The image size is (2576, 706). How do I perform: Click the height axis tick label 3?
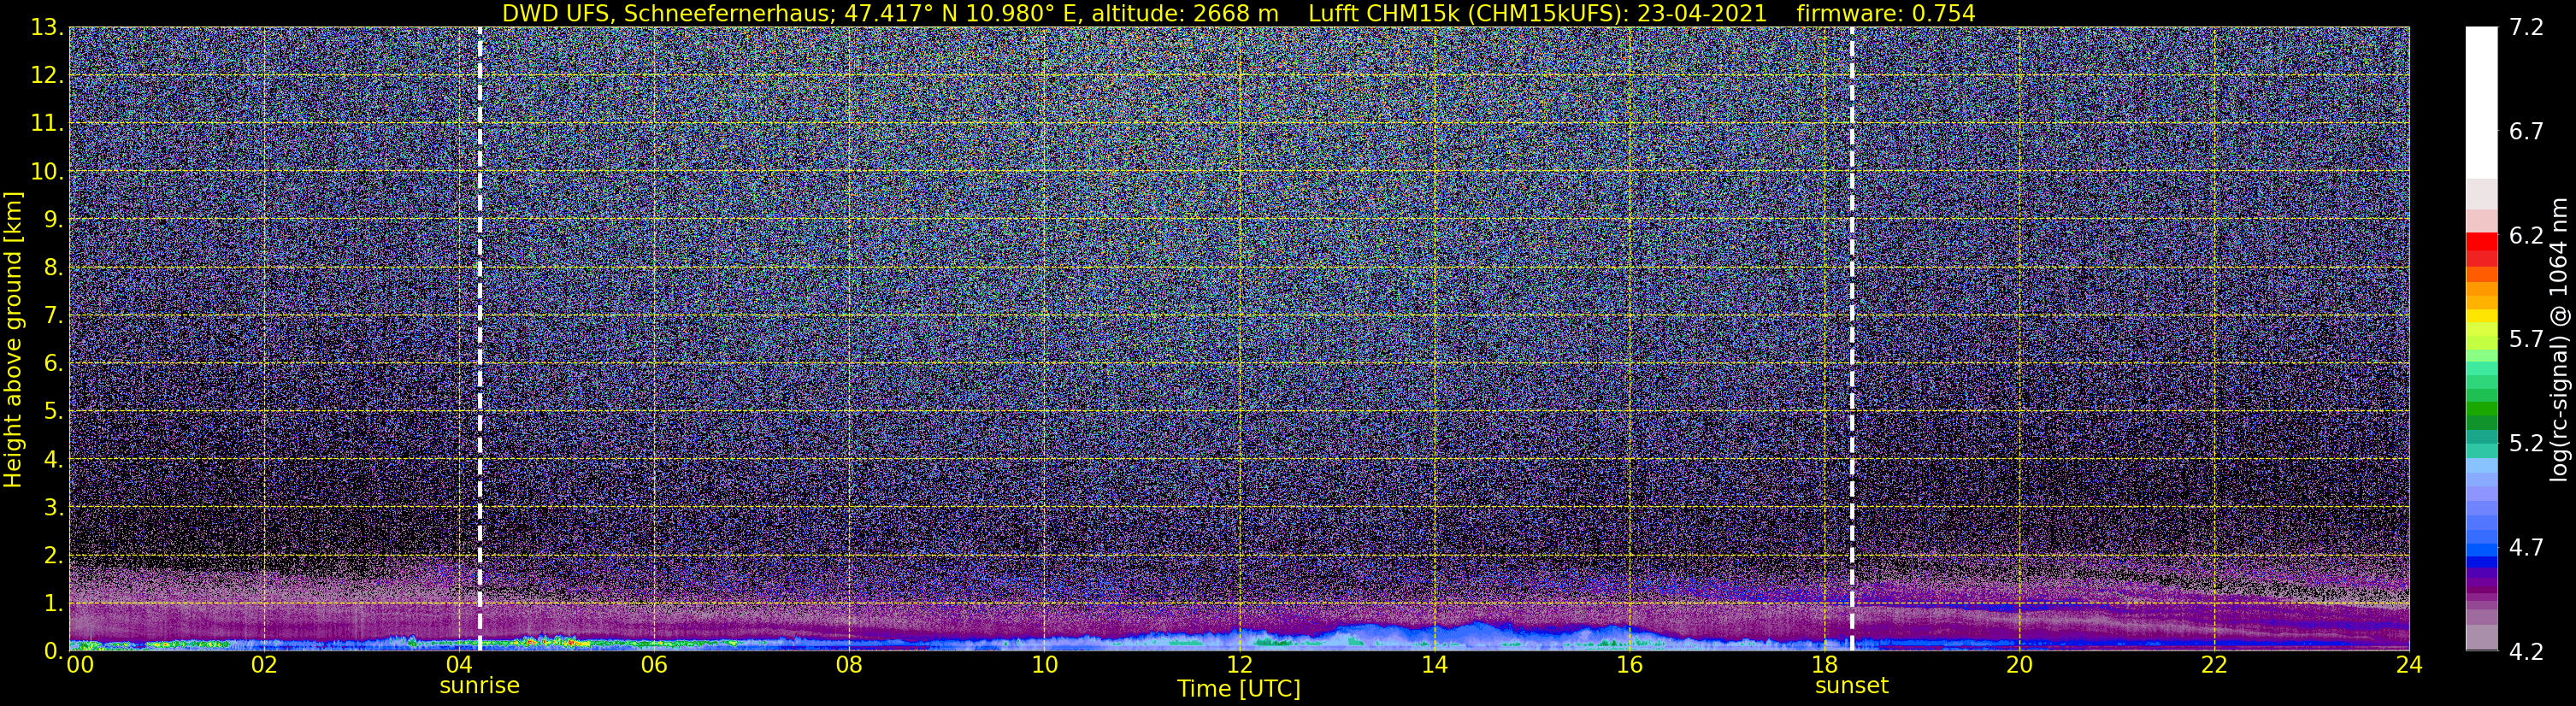54,508
